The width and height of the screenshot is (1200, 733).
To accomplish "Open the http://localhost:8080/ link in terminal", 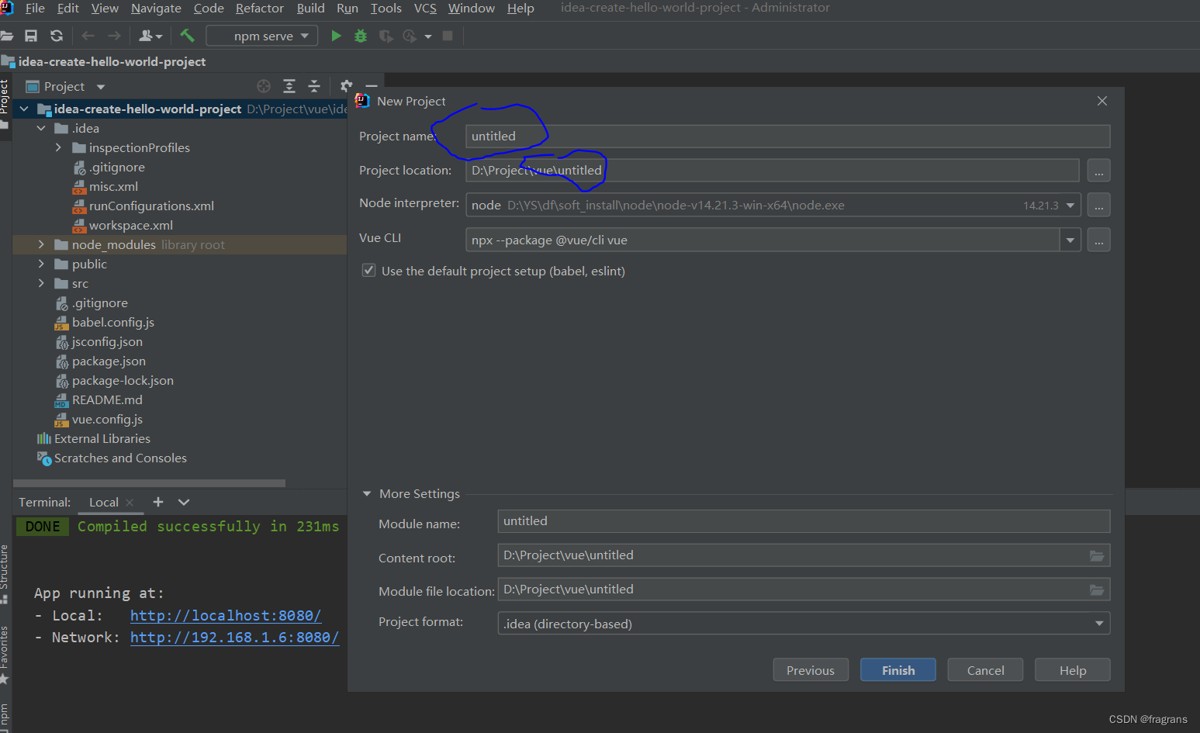I will click(x=225, y=616).
